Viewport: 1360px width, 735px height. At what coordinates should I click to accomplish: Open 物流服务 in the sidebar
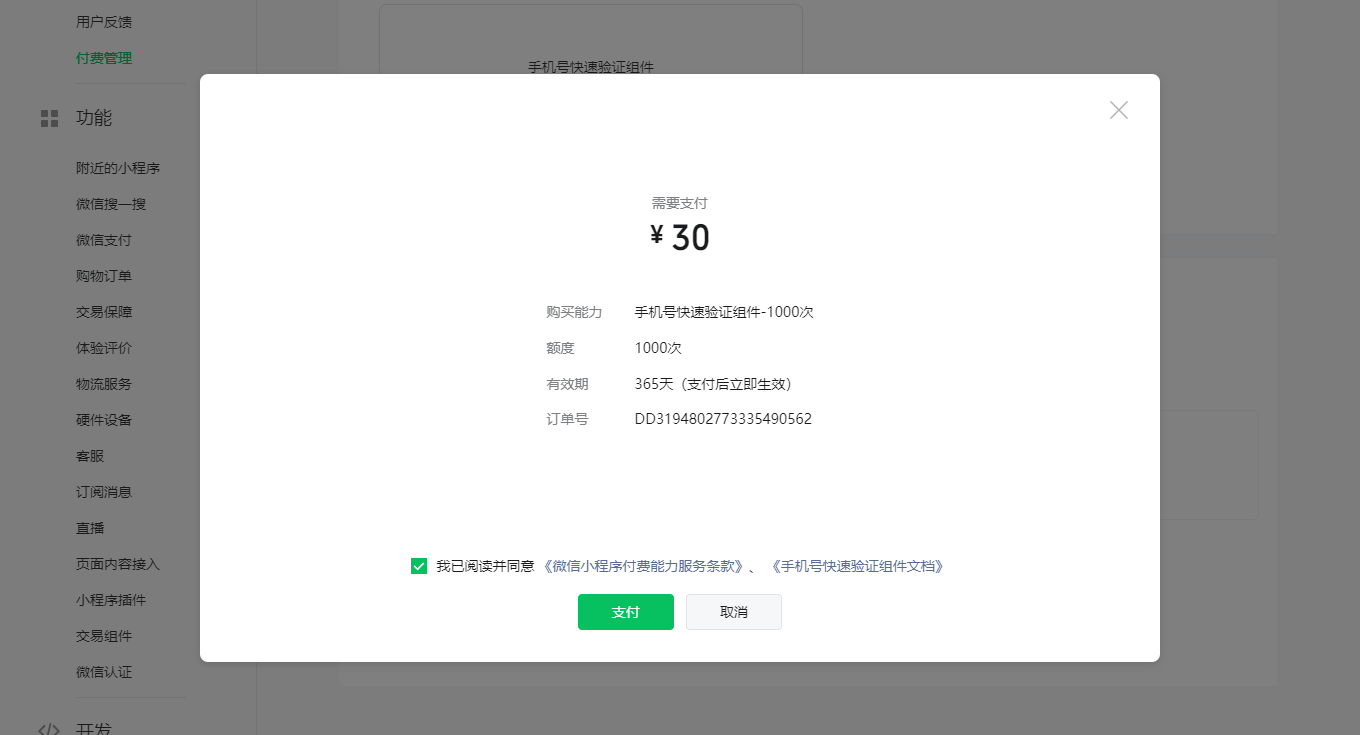pos(104,384)
